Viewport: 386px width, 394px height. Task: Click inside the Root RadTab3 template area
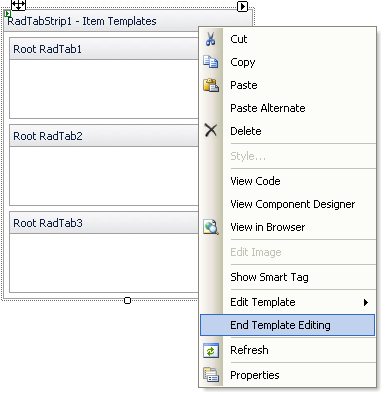104,263
